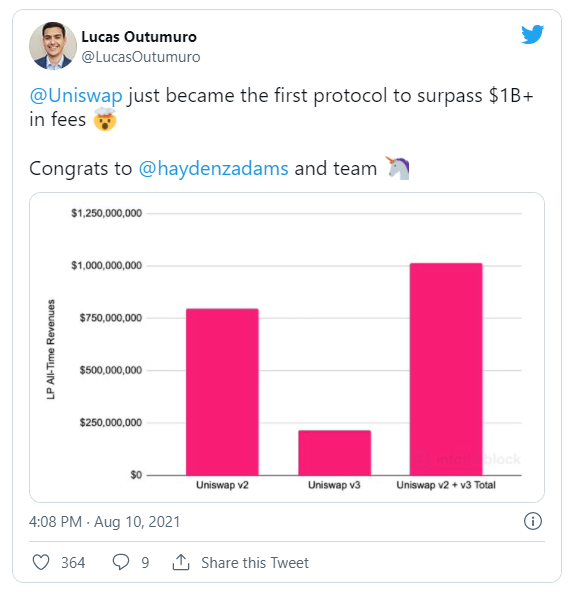The image size is (577, 597).
Task: Open the 4:08 PM Aug 10, 2021 timestamp
Action: click(104, 522)
